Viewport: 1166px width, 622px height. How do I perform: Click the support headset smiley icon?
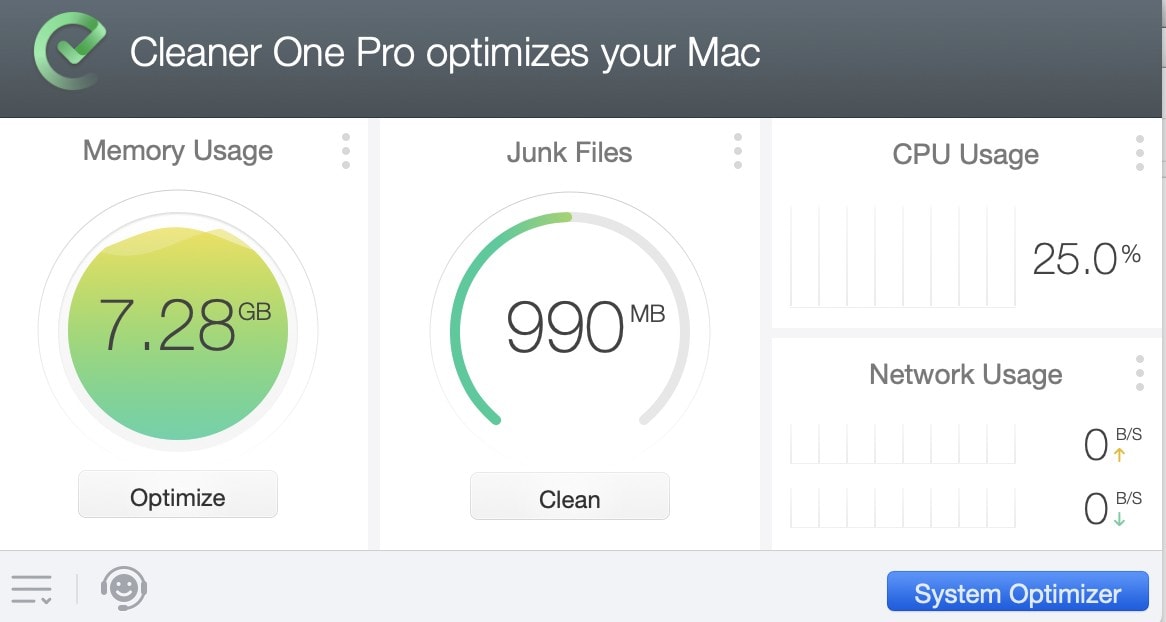tap(124, 588)
